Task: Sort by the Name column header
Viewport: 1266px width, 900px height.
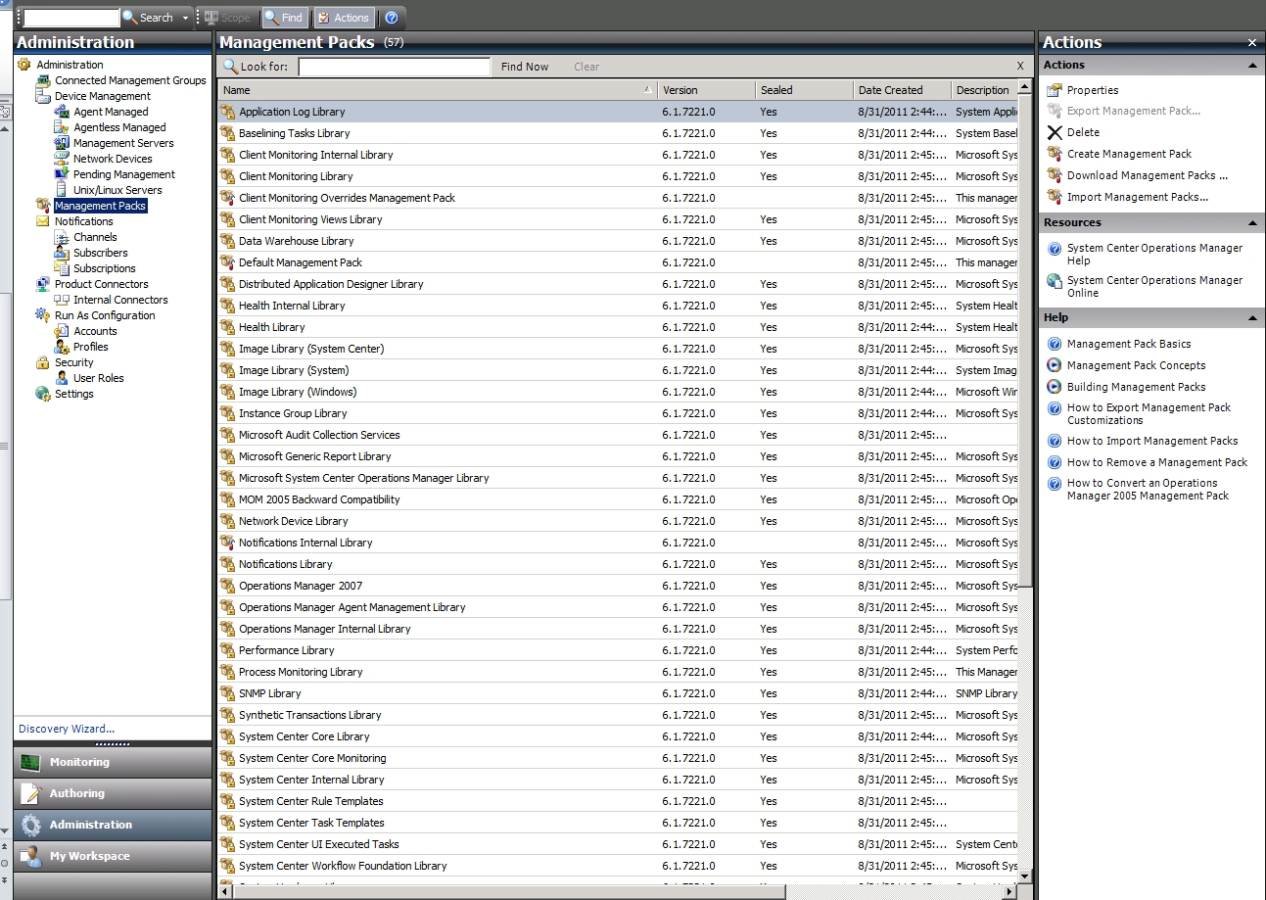Action: click(437, 90)
